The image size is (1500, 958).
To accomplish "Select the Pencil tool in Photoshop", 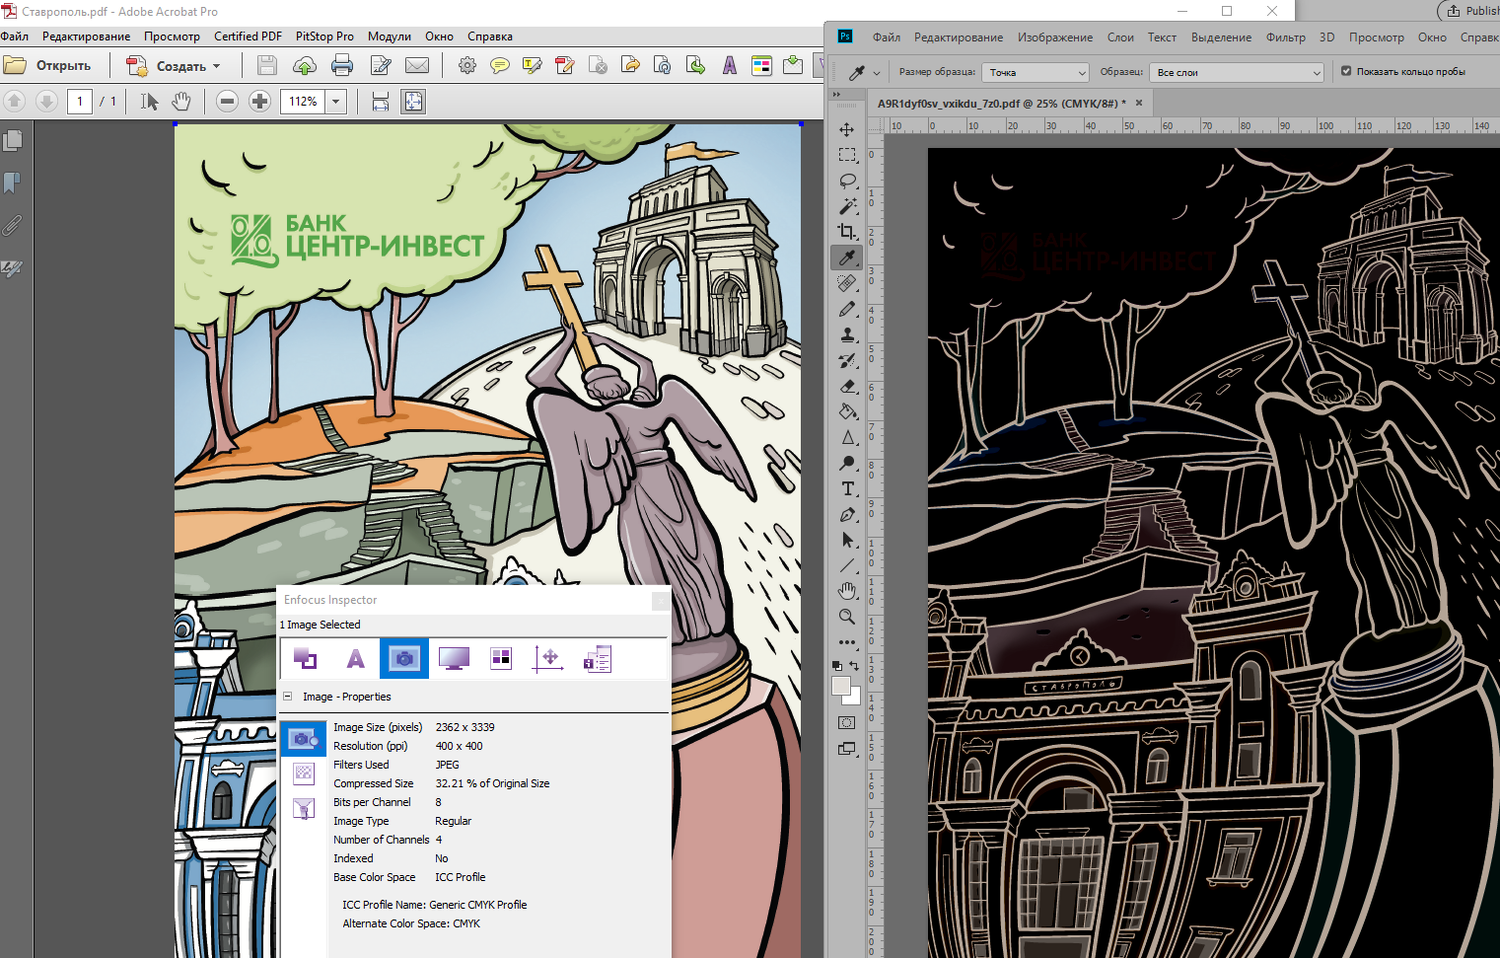I will click(x=847, y=309).
